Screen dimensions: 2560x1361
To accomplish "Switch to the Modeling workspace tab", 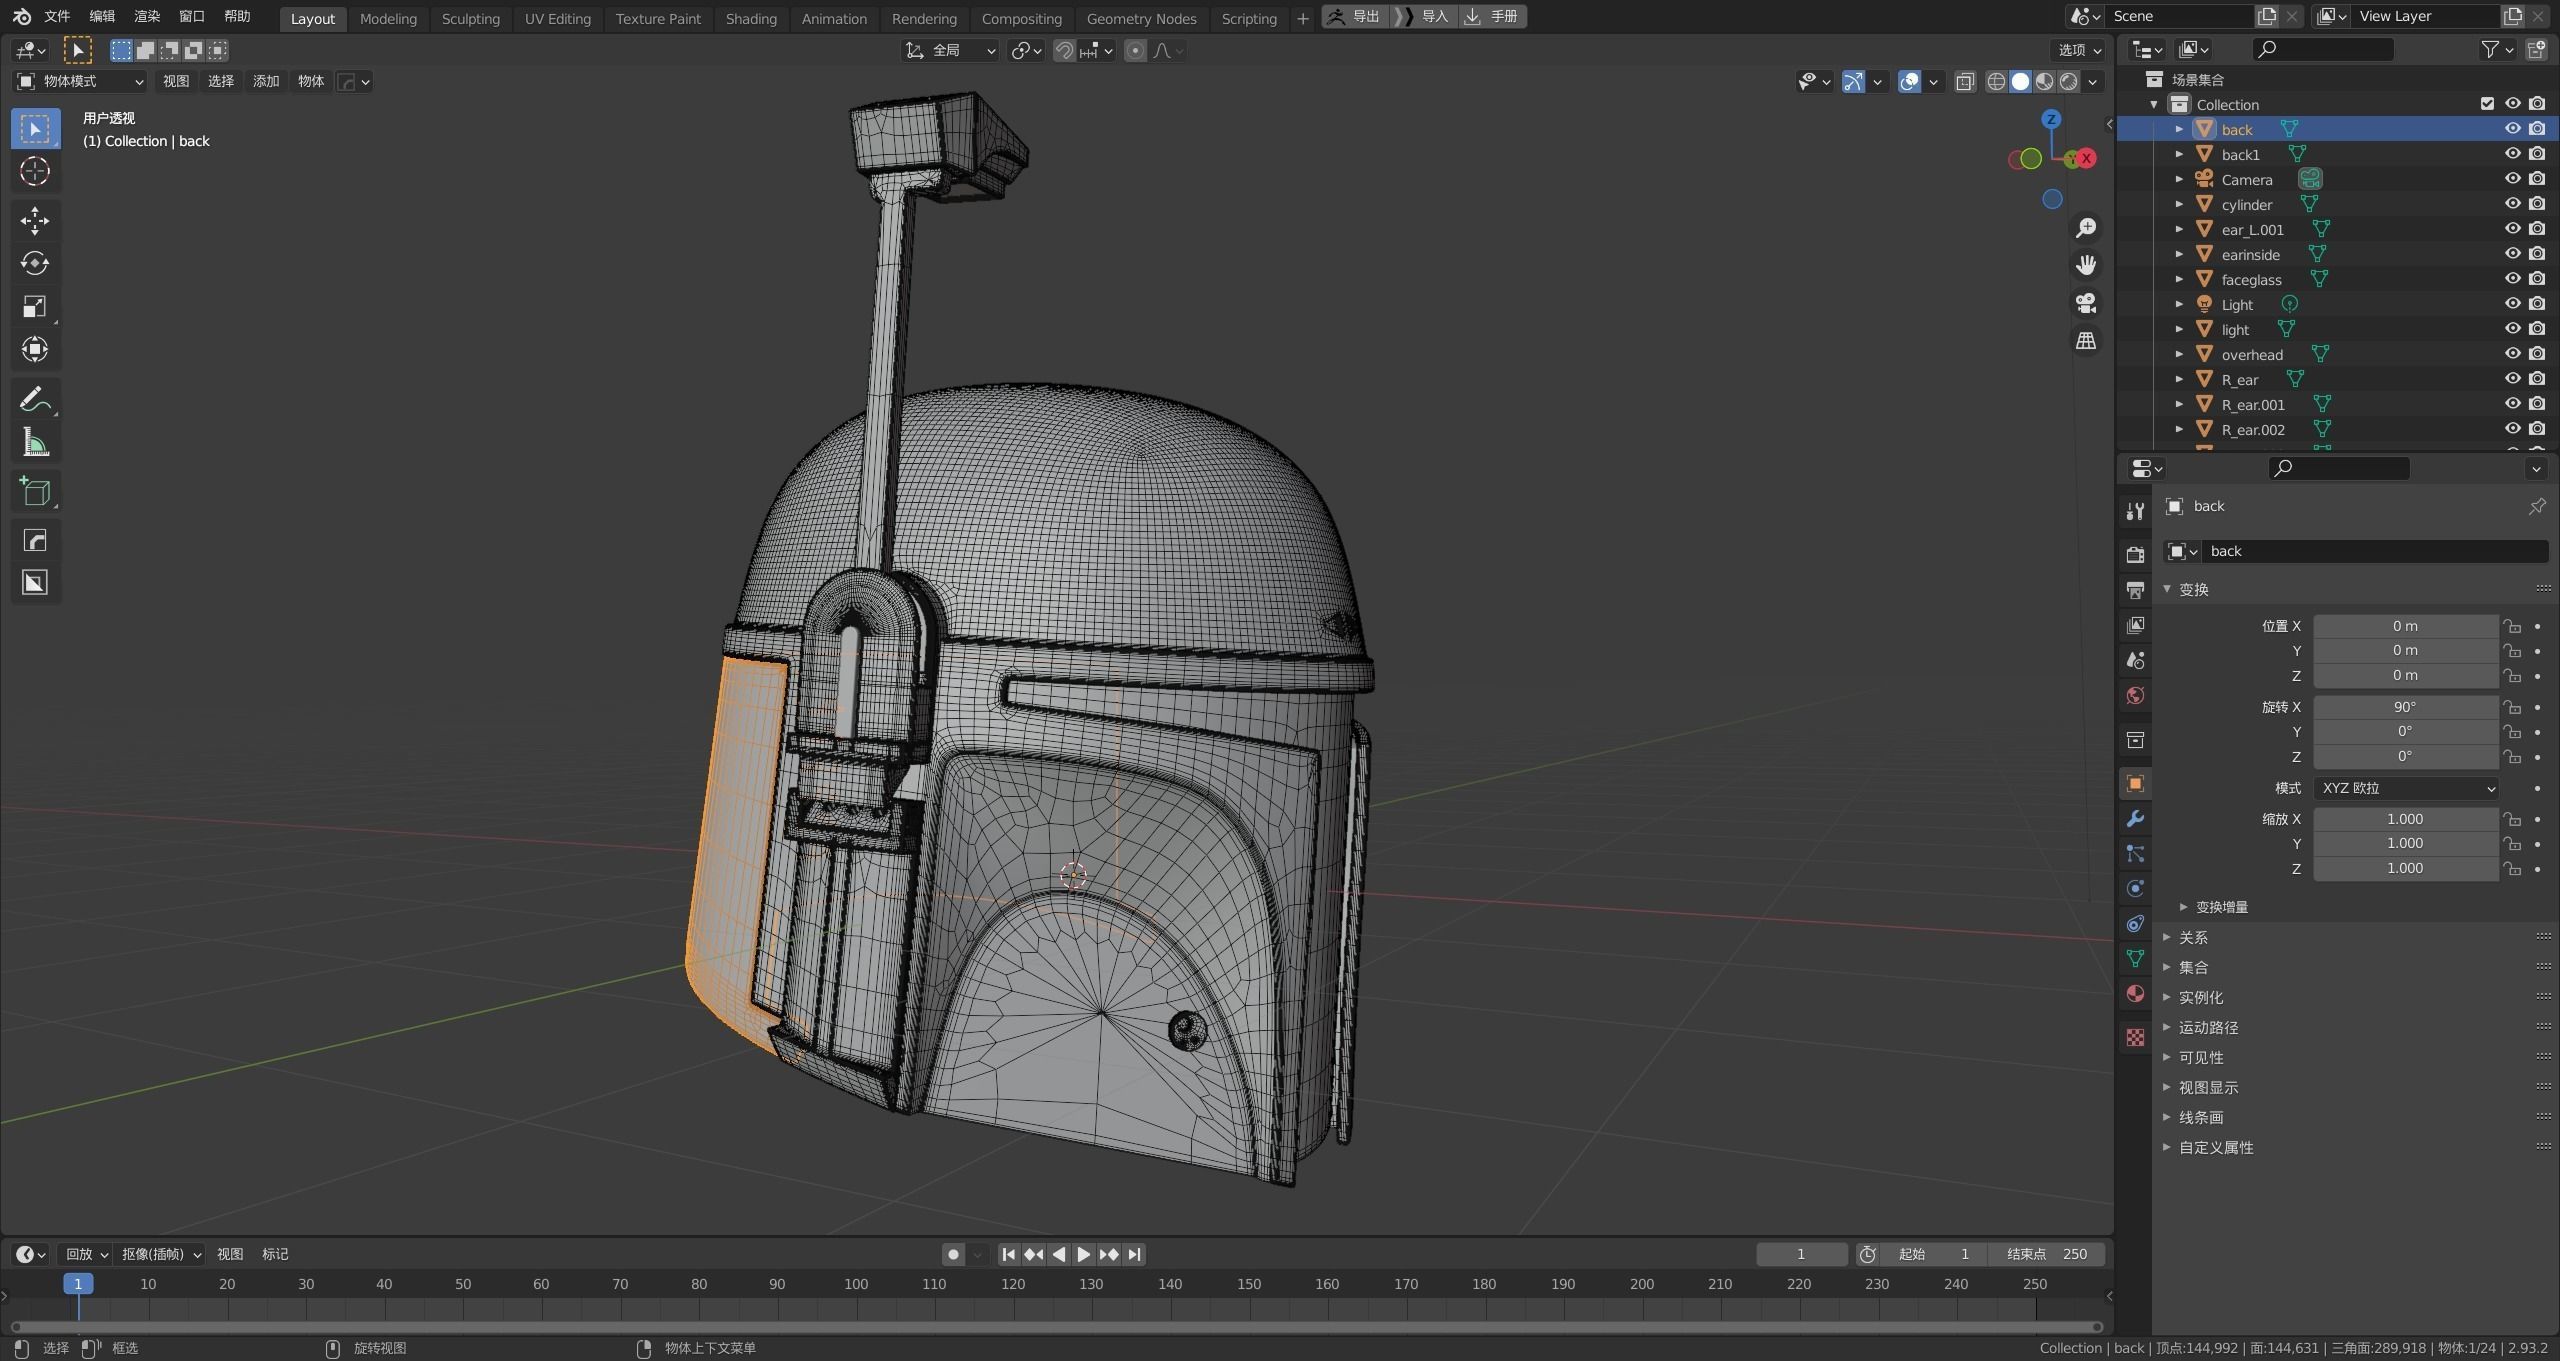I will 388,18.
